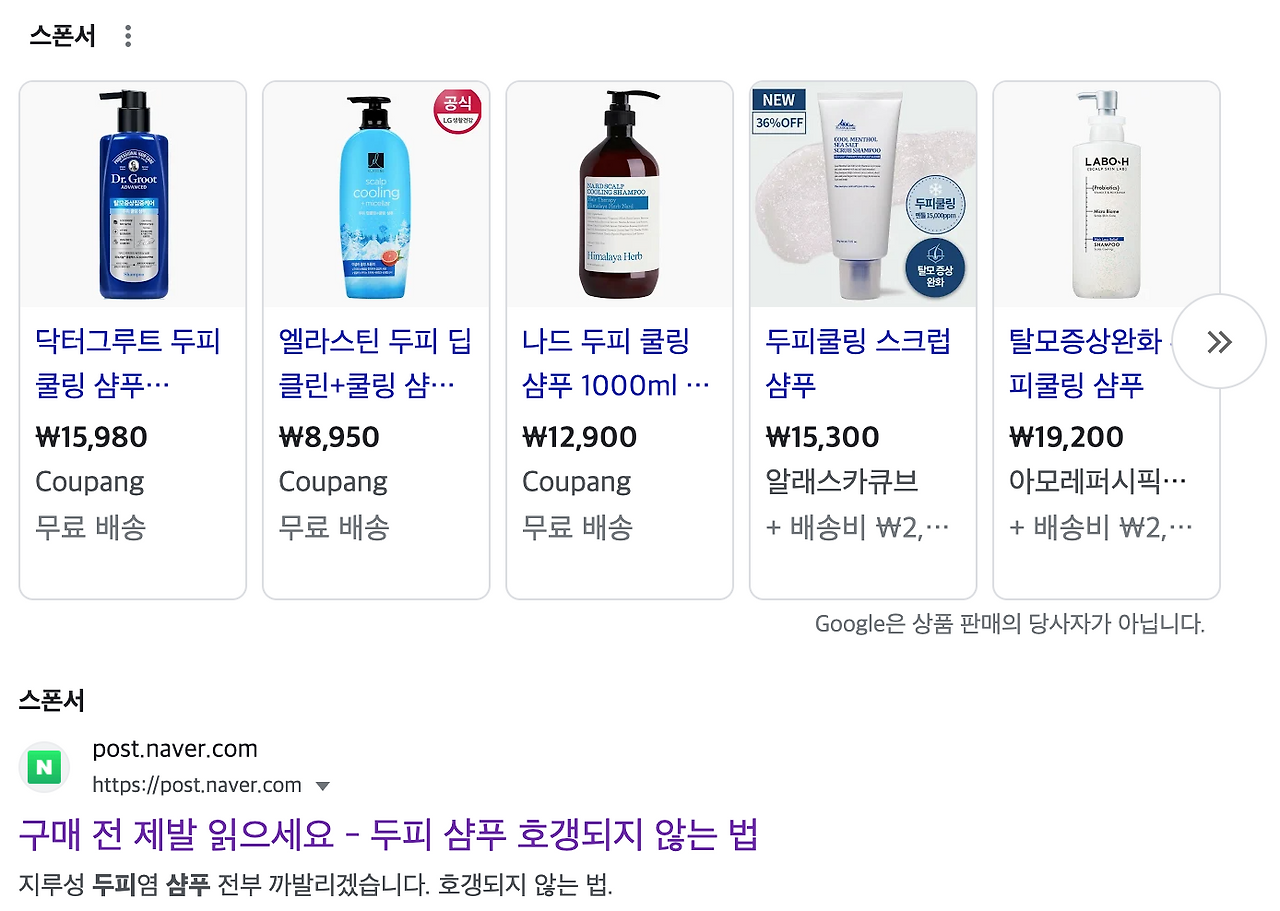Click the 공식 LG생활건강 badge
Viewport: 1280px width, 911px height.
pyautogui.click(x=457, y=112)
